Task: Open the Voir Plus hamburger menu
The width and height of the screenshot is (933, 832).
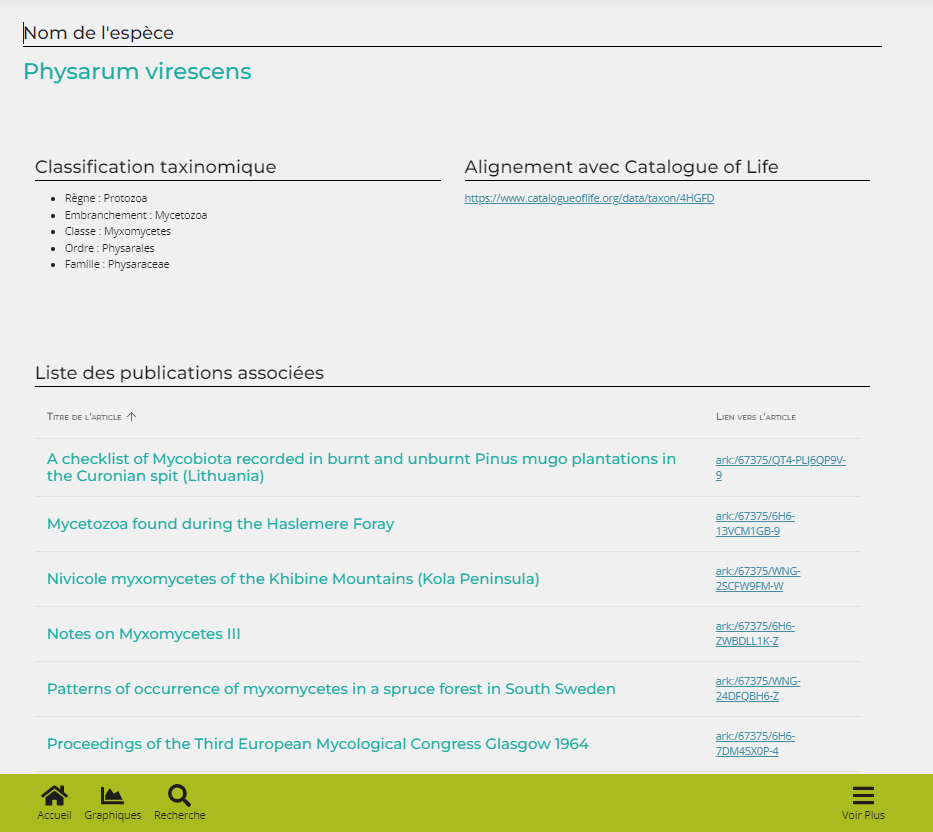Action: 863,795
